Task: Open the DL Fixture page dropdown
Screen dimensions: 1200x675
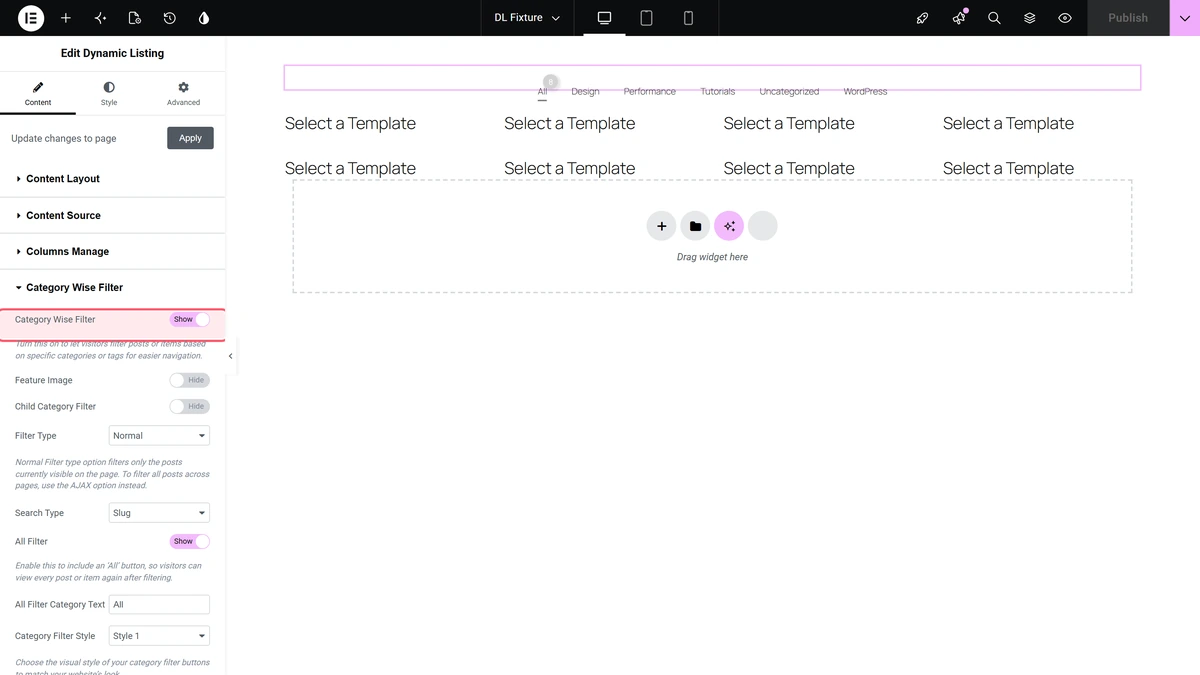Action: tap(527, 18)
